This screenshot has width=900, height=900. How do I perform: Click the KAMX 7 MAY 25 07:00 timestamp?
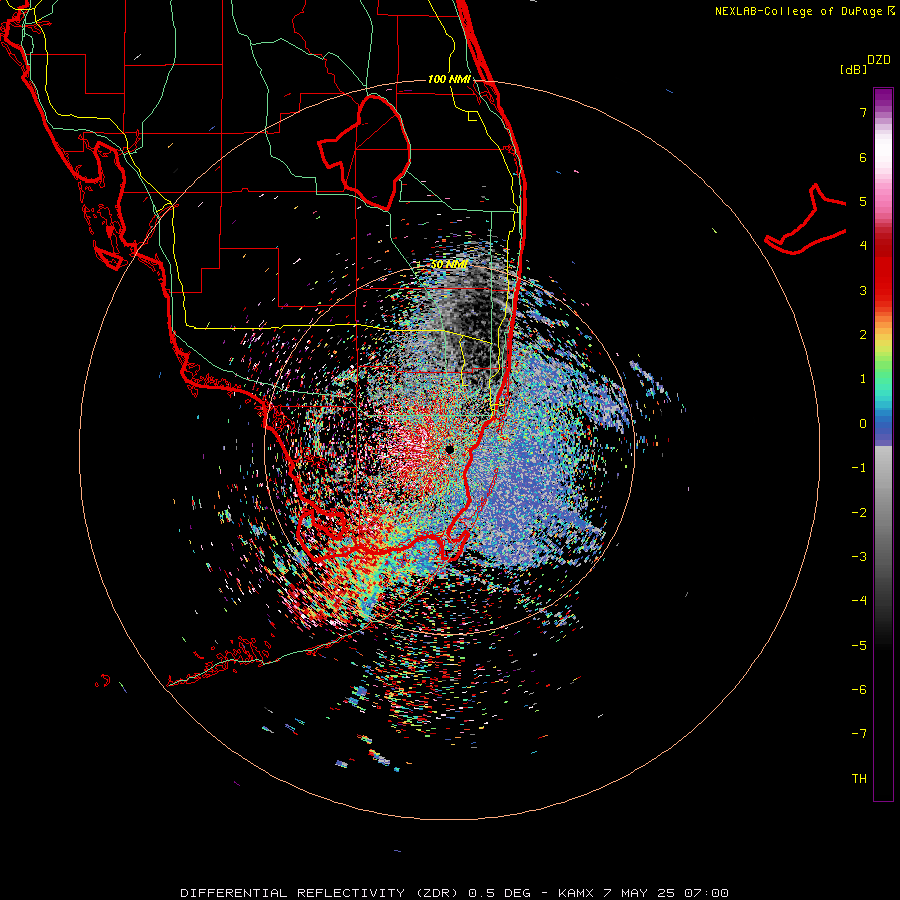click(x=643, y=893)
